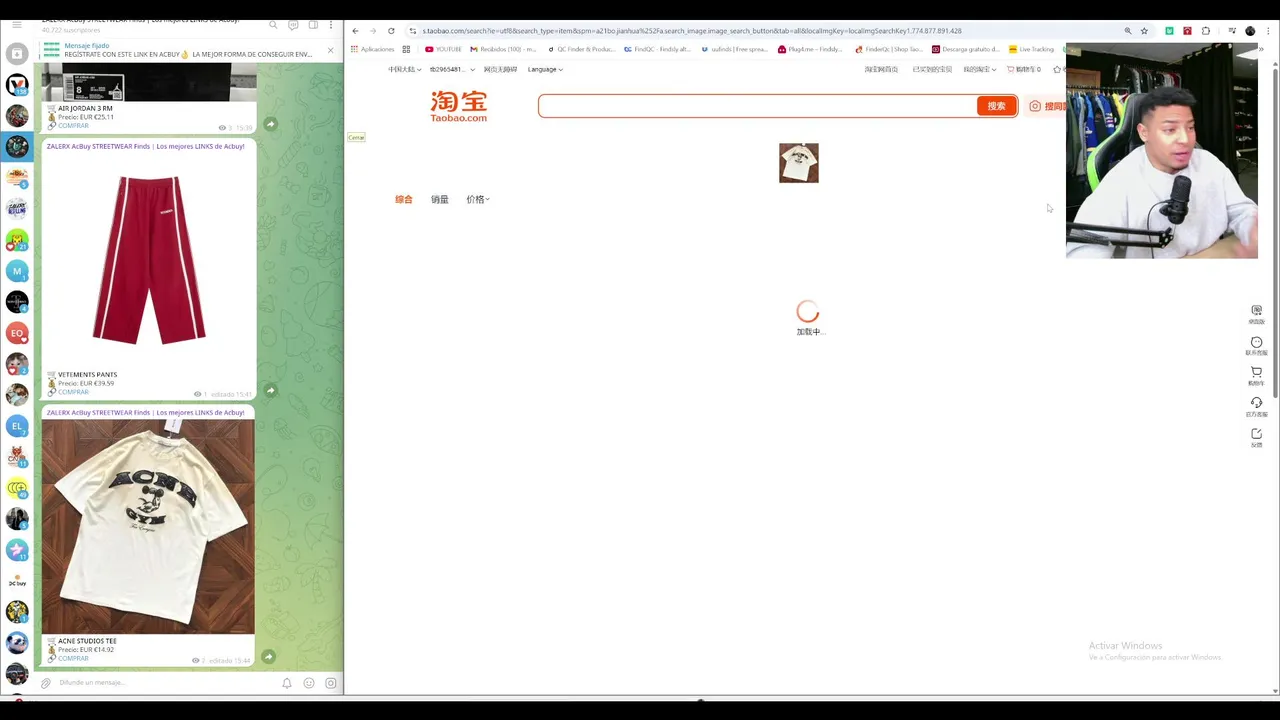Open the M avatar chat

[17, 271]
